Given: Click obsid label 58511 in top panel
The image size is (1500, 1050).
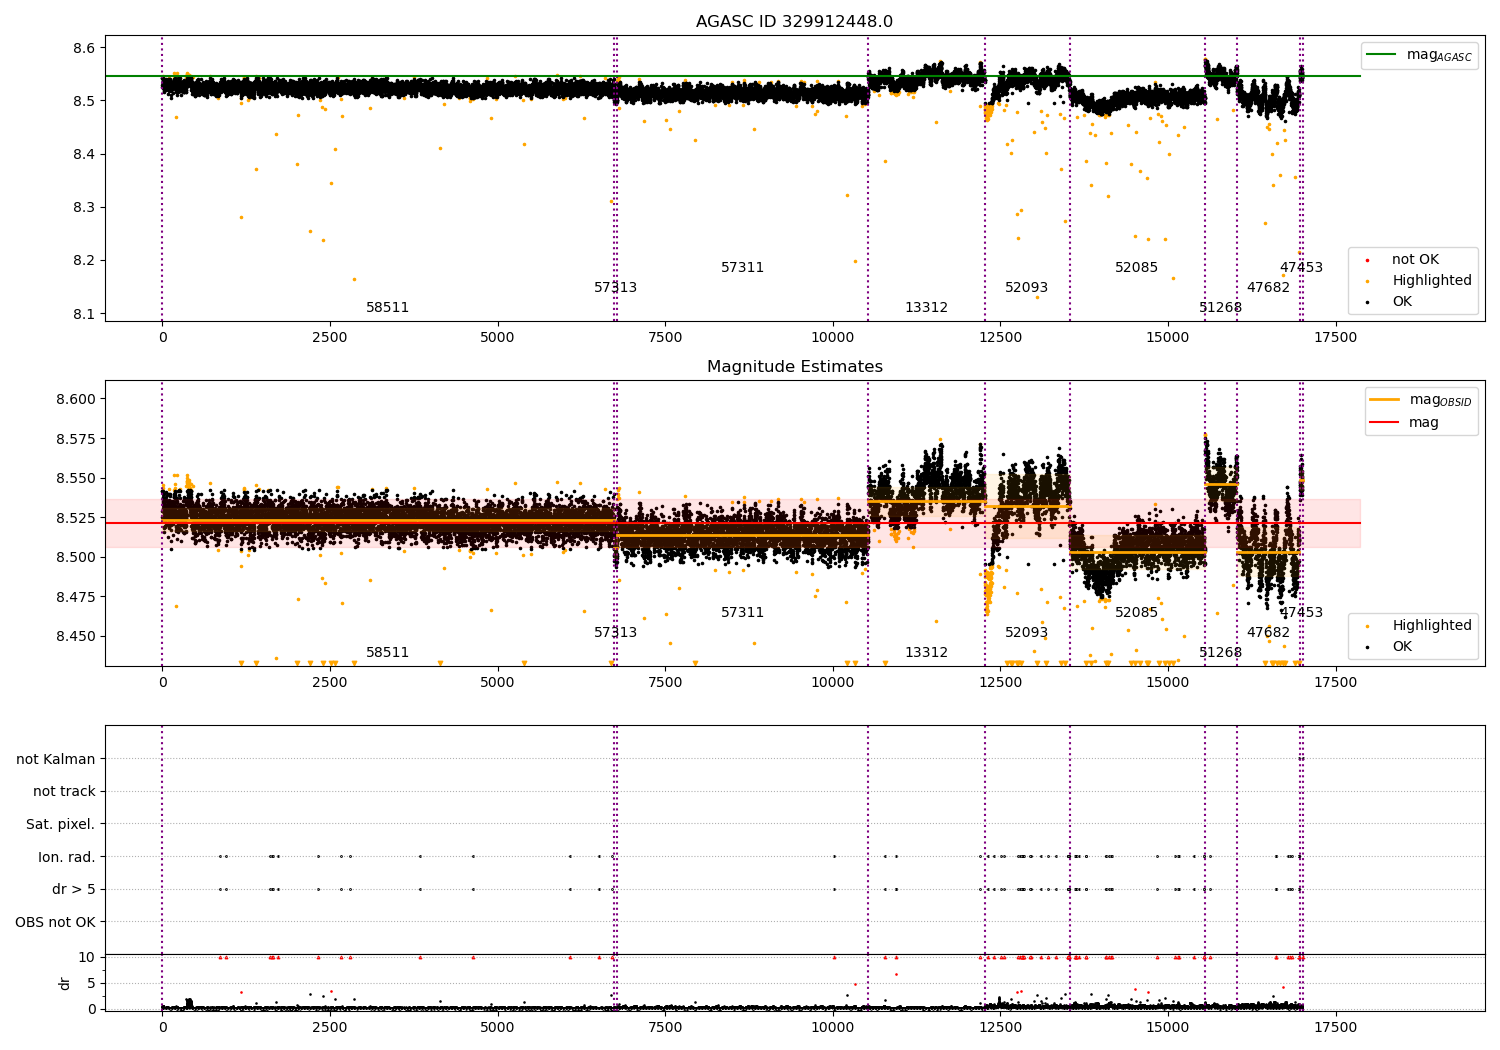Looking at the screenshot, I should 387,307.
